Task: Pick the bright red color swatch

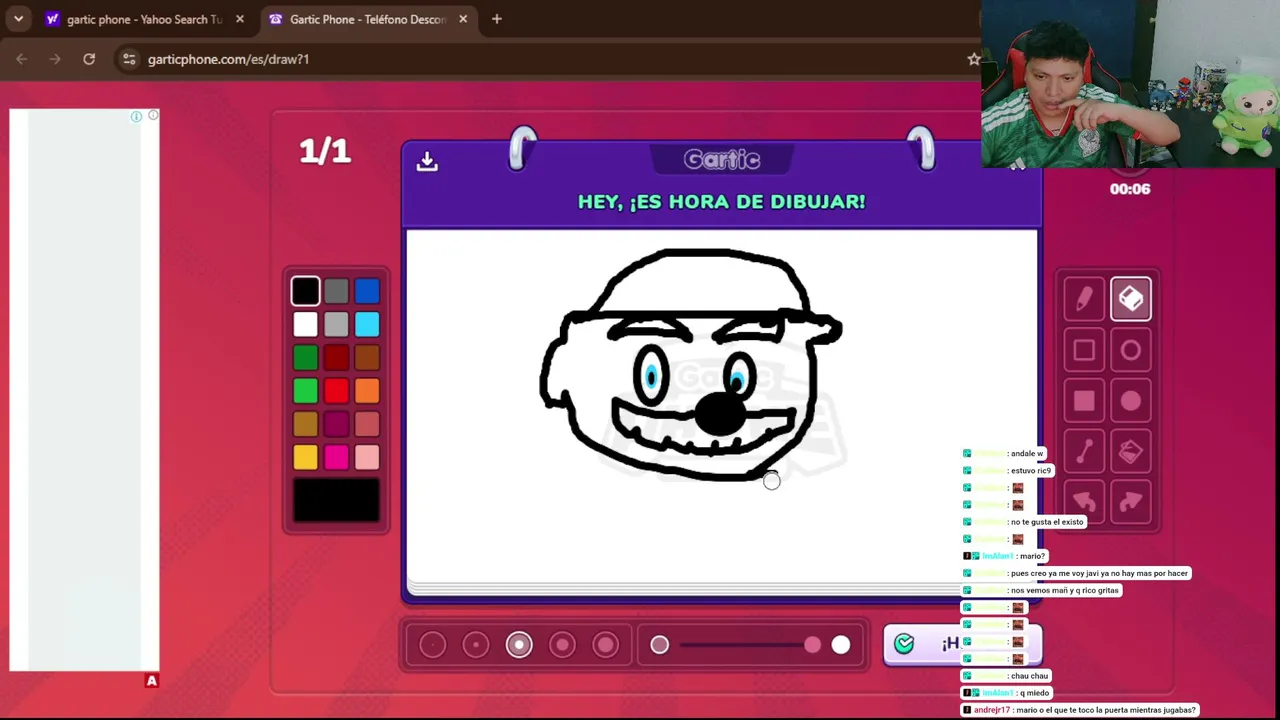Action: [x=336, y=391]
